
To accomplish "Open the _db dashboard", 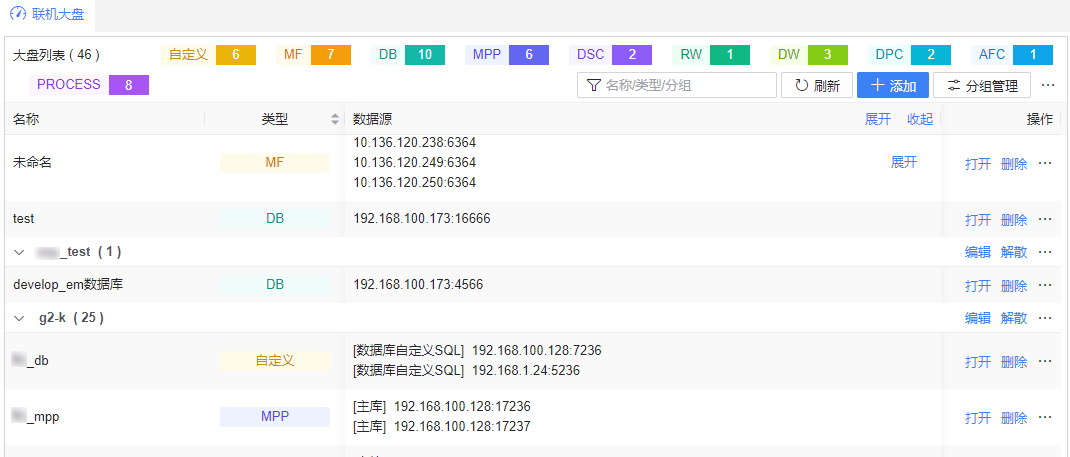I will 978,362.
